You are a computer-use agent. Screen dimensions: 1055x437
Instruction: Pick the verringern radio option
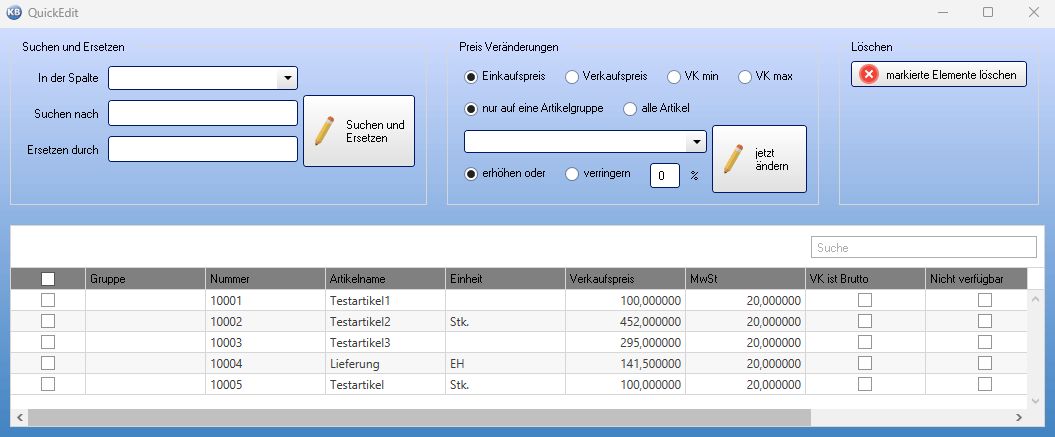pyautogui.click(x=572, y=174)
